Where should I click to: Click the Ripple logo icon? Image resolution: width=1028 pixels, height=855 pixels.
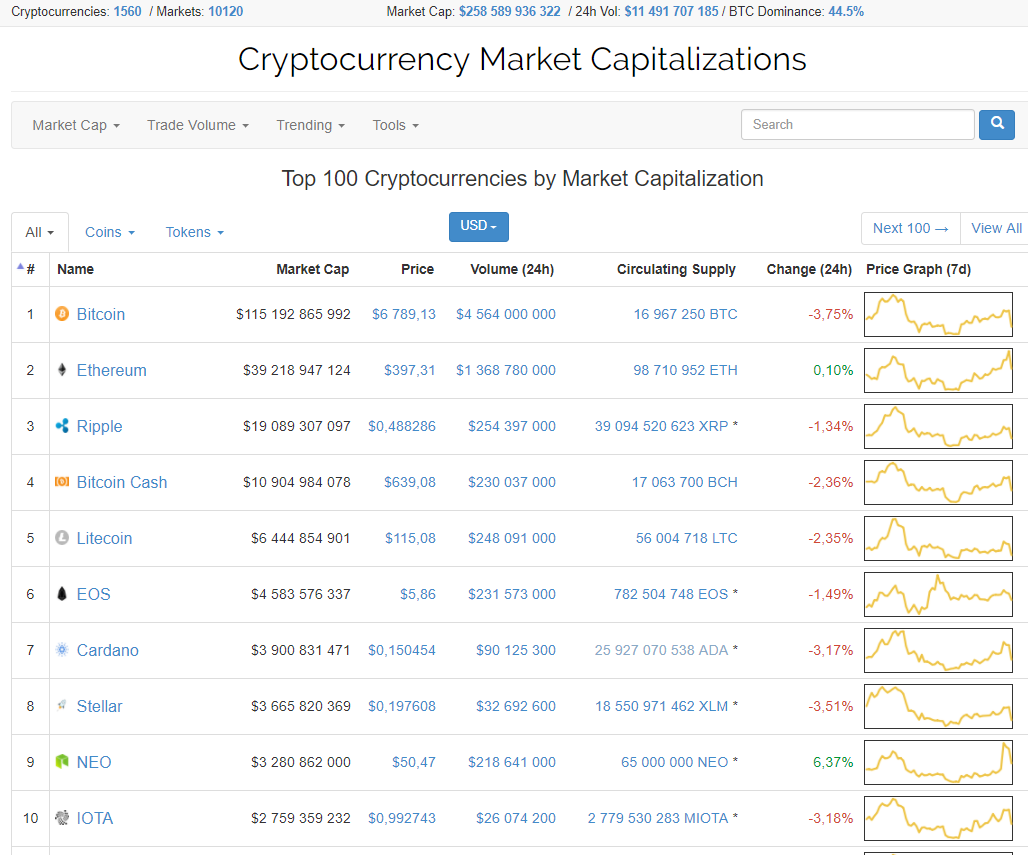point(62,426)
